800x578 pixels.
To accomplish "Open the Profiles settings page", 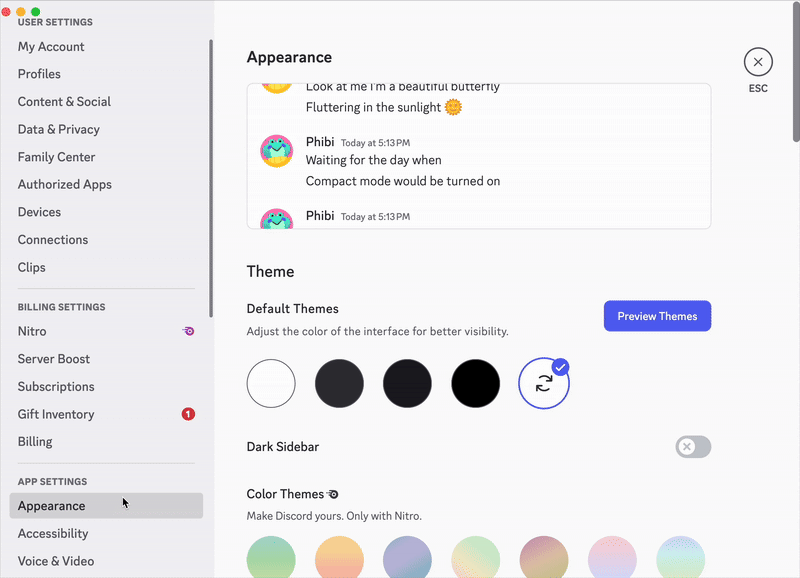I will pyautogui.click(x=106, y=74).
